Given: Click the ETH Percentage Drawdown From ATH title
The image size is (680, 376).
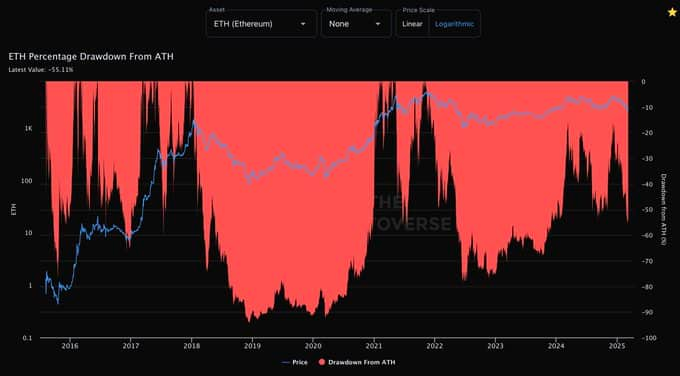Looking at the screenshot, I should coord(91,57).
